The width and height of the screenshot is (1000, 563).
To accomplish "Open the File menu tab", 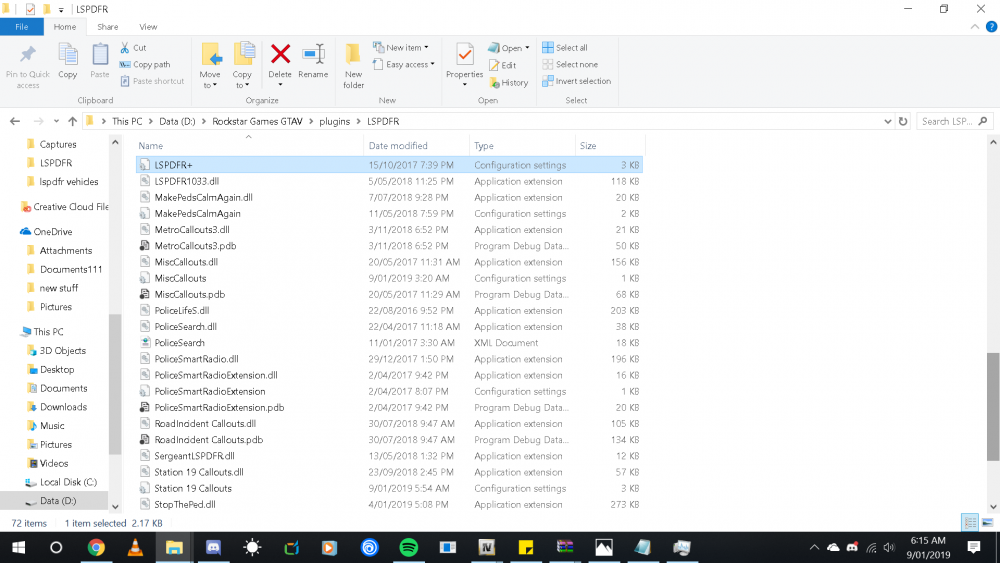I will [x=21, y=27].
